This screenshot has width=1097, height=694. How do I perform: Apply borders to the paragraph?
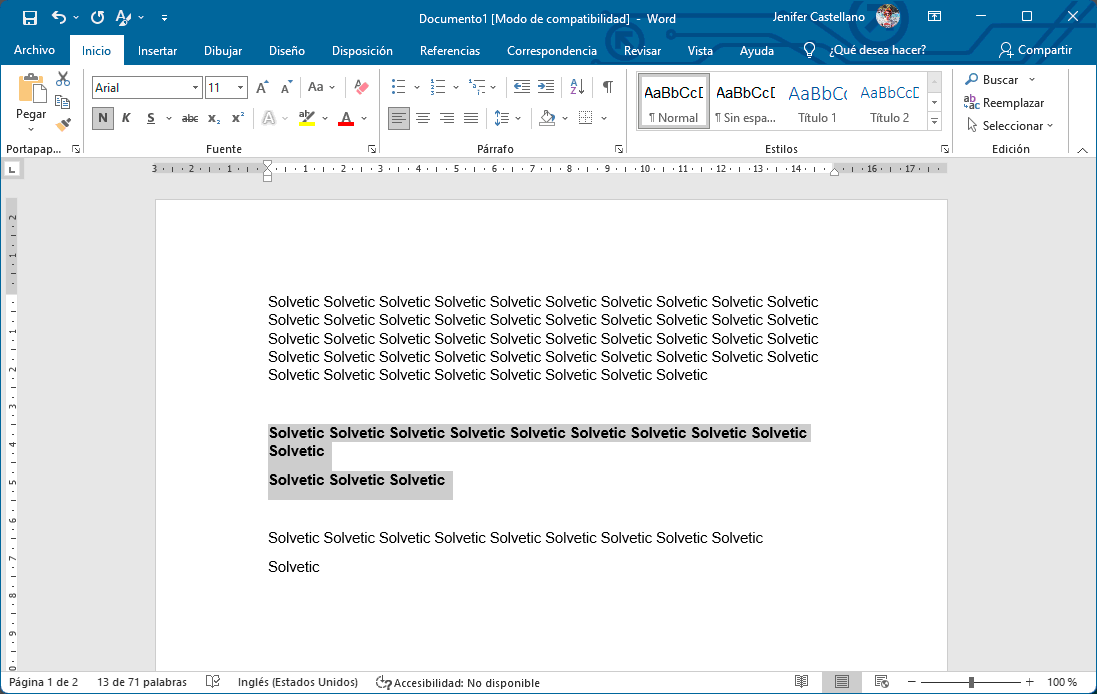(586, 118)
